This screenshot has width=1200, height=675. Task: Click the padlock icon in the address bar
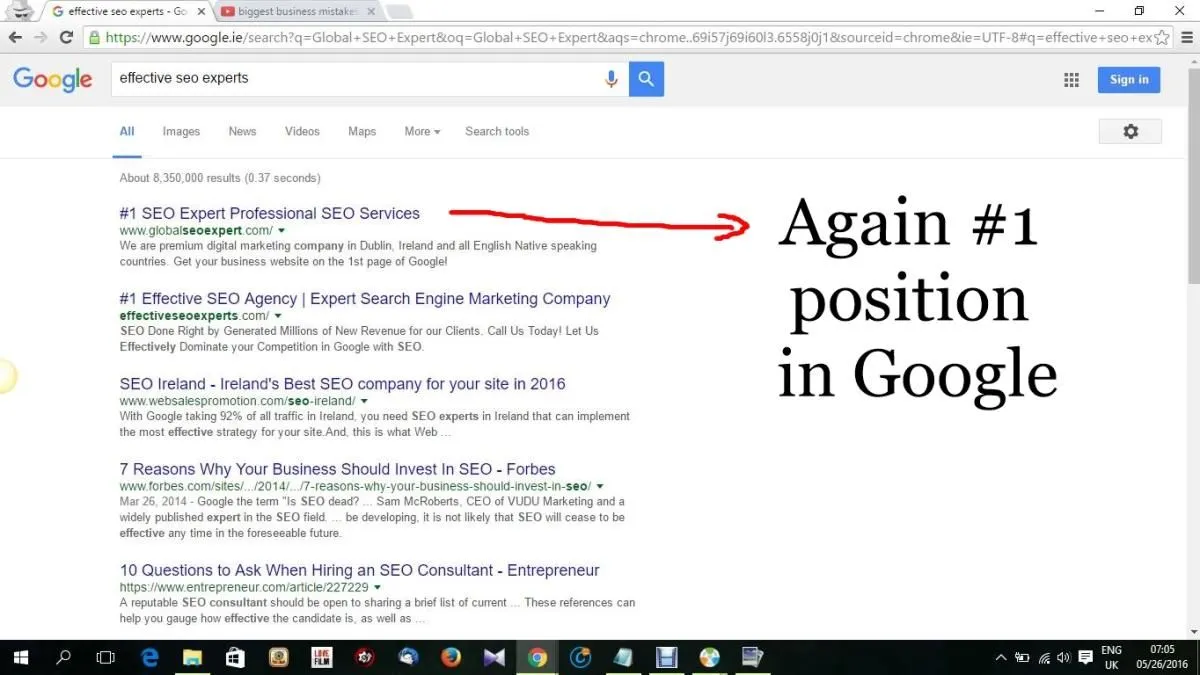(x=93, y=37)
